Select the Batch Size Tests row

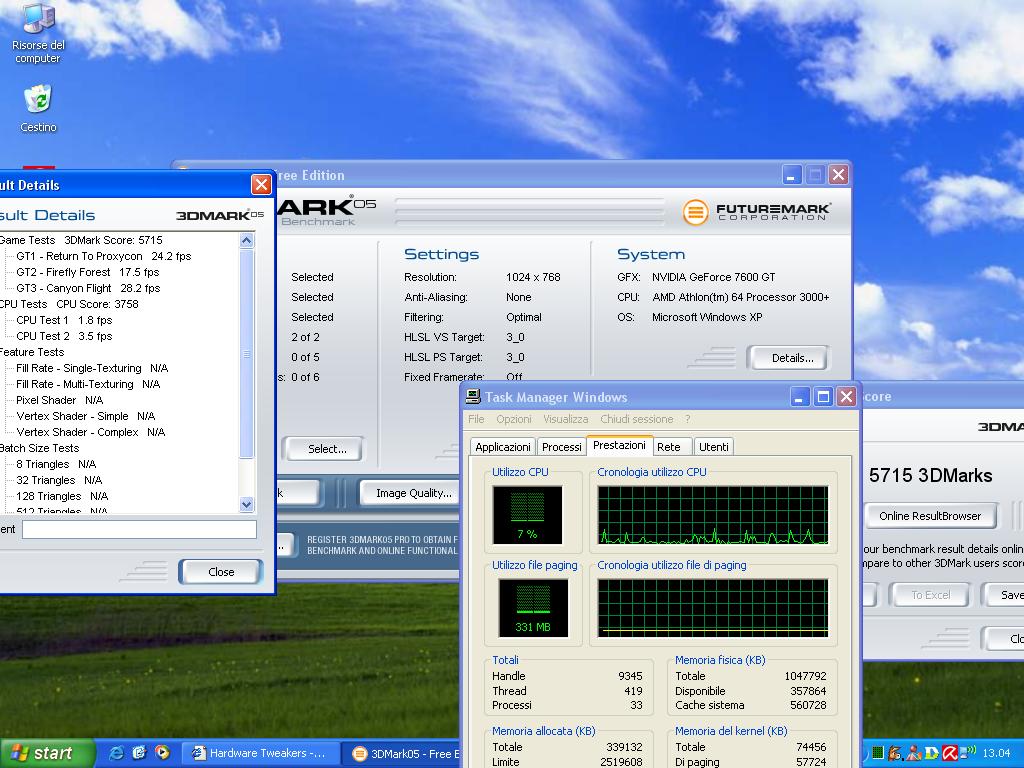point(39,448)
